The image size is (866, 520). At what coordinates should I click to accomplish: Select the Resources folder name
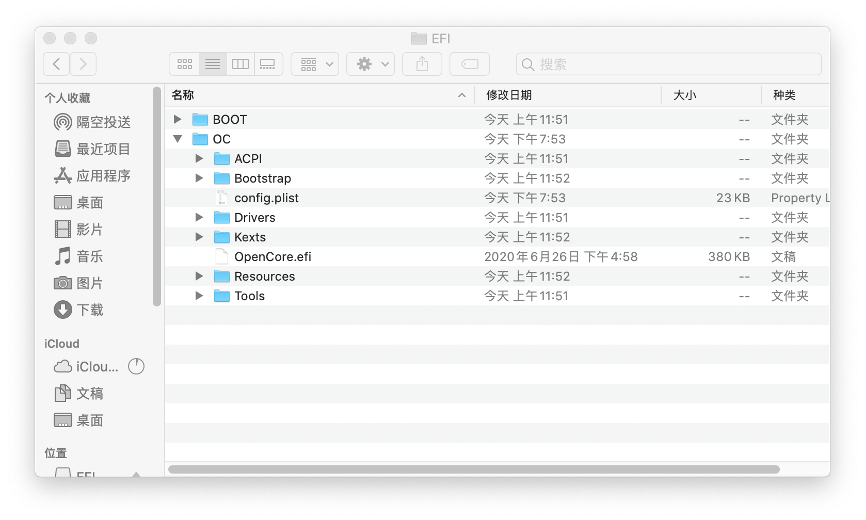click(x=265, y=276)
